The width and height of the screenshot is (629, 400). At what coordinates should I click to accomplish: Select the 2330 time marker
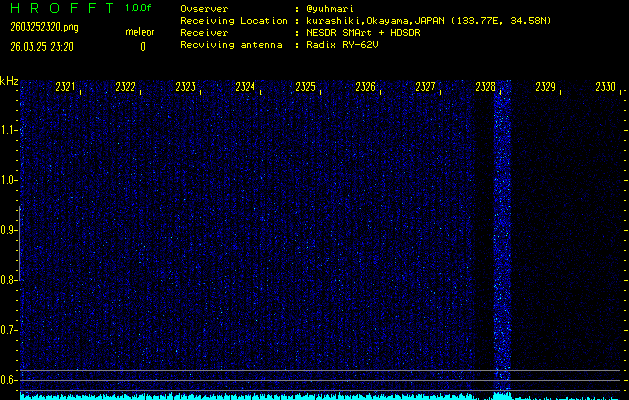coord(605,88)
